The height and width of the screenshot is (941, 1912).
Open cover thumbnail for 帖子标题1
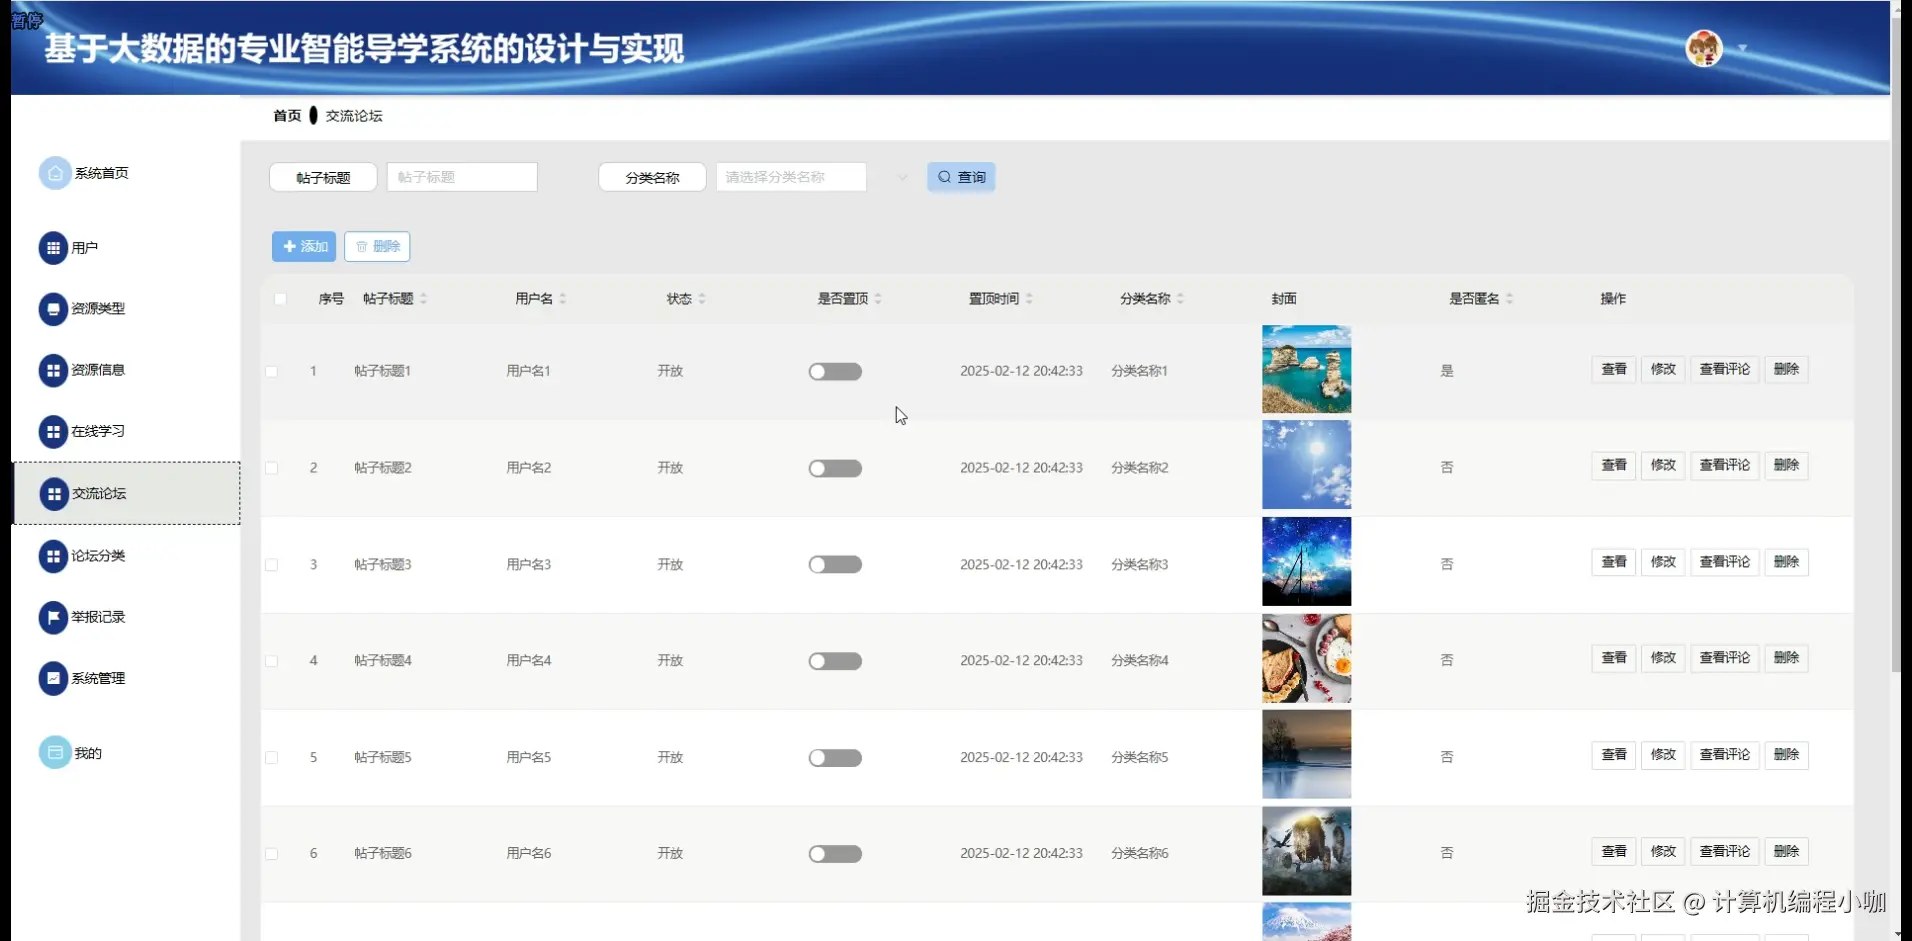coord(1306,369)
